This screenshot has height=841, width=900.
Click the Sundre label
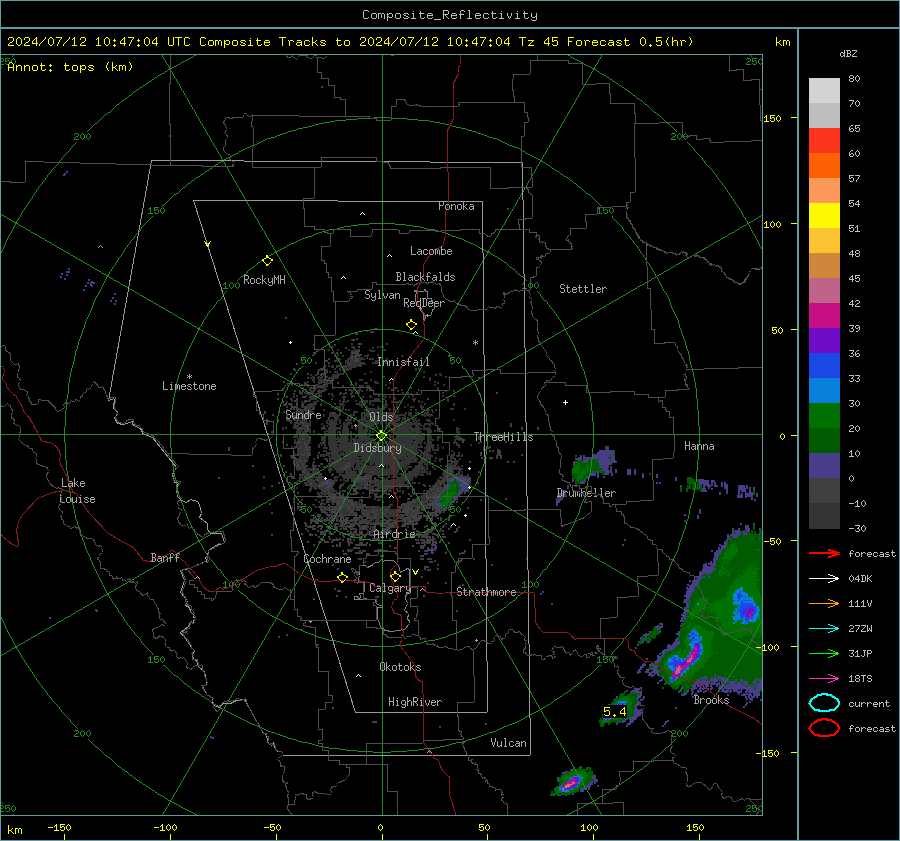coord(303,415)
